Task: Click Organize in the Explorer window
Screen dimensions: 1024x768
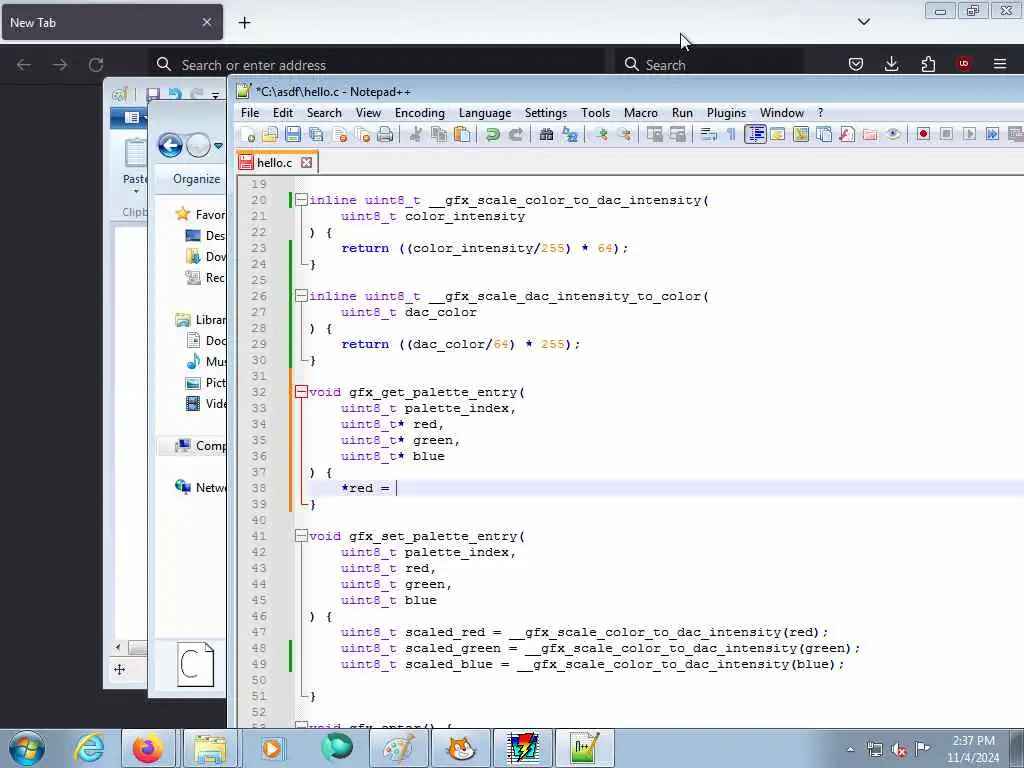Action: pos(197,179)
